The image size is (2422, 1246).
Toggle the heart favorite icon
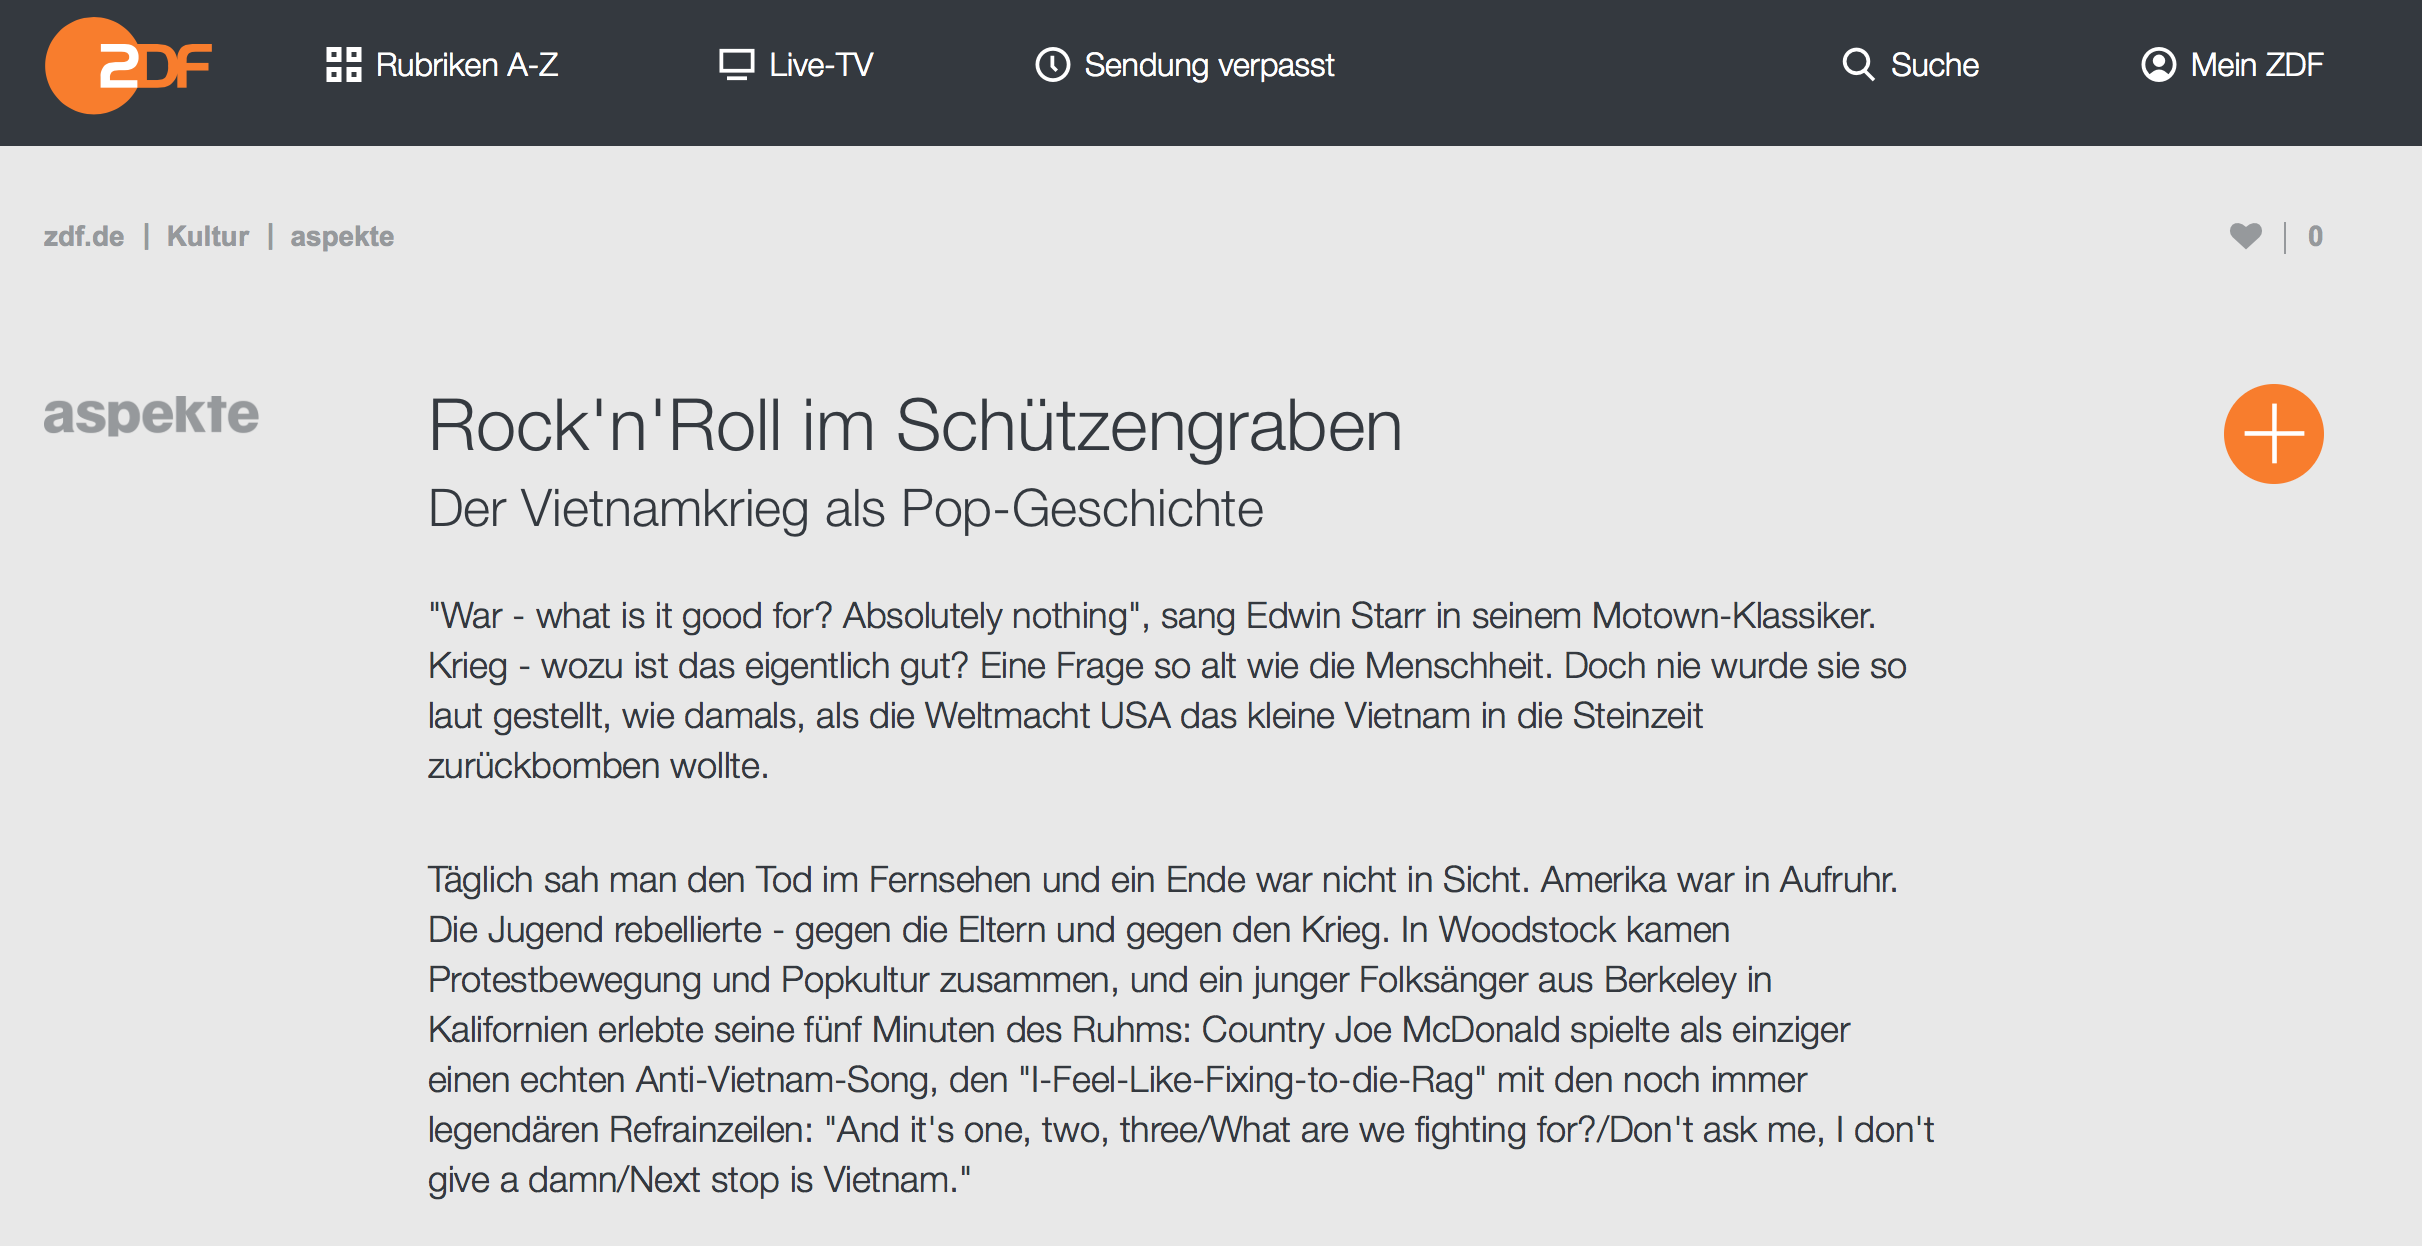2245,236
